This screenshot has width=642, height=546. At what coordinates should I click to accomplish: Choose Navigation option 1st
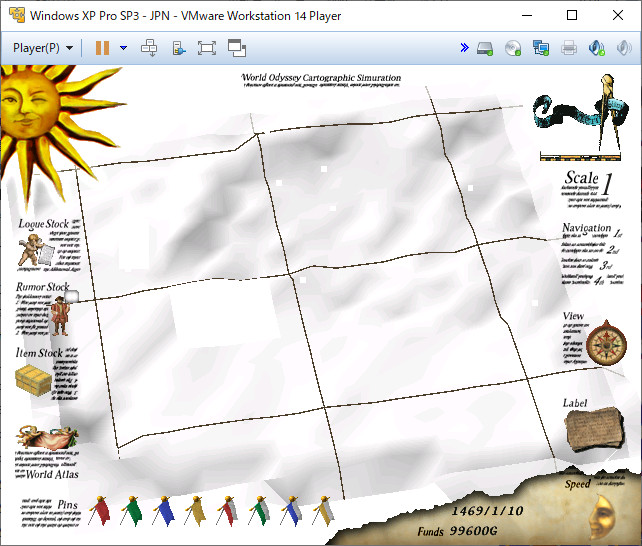617,234
